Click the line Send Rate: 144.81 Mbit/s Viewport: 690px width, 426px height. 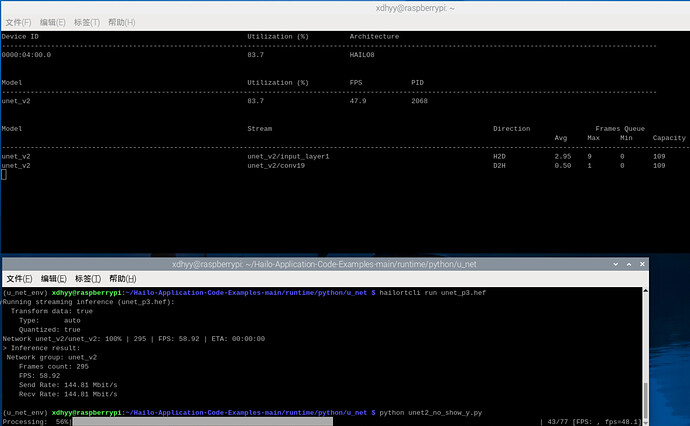tap(68, 385)
